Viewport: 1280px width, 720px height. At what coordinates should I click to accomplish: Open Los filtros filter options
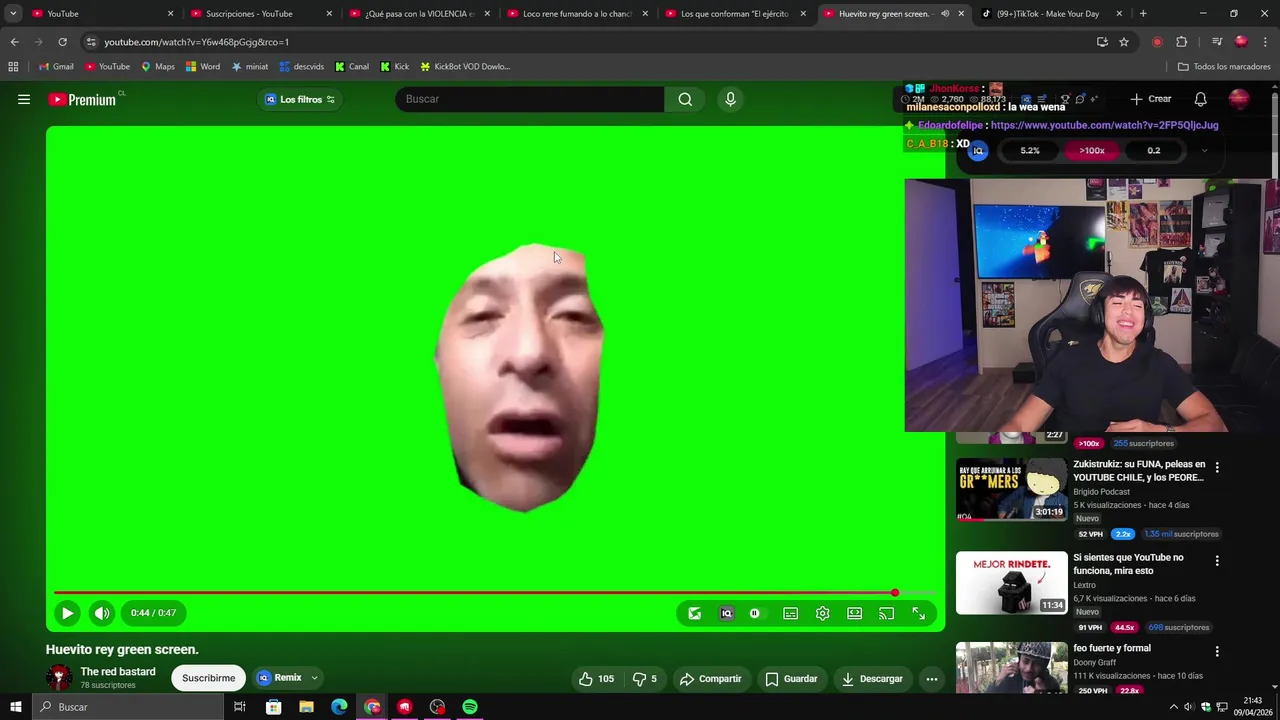(x=299, y=99)
